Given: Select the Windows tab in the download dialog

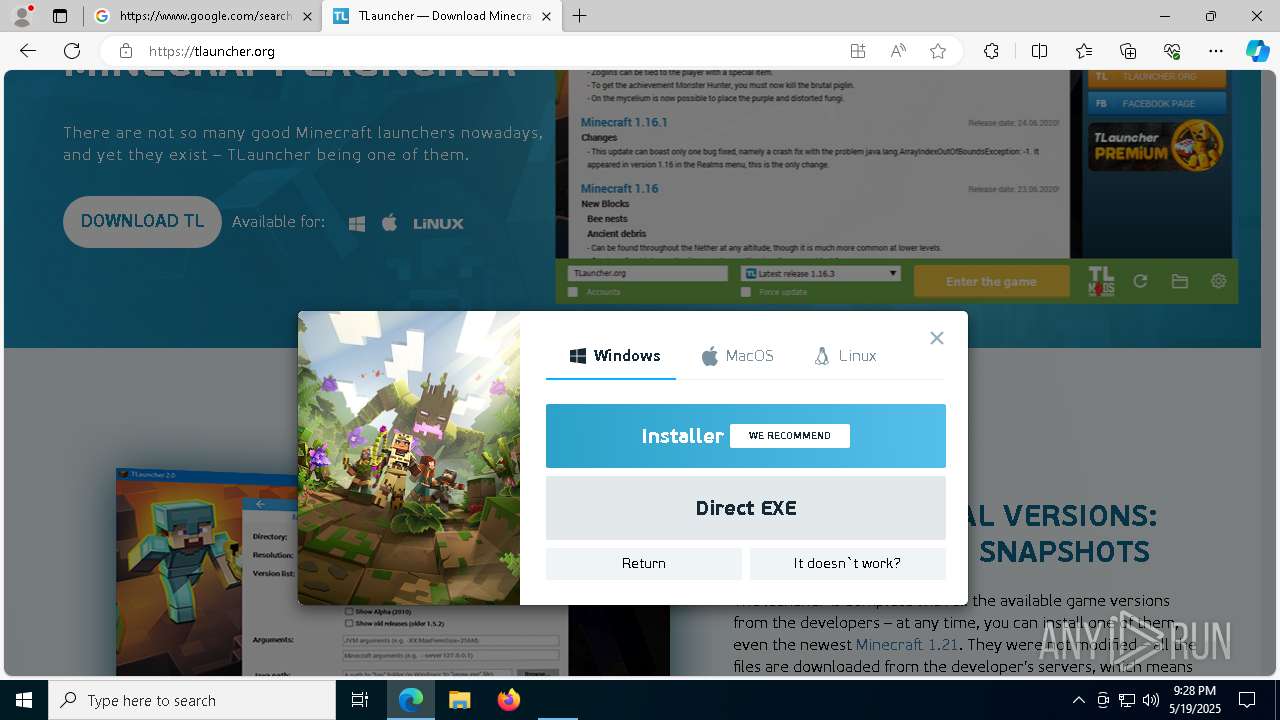Looking at the screenshot, I should (615, 356).
